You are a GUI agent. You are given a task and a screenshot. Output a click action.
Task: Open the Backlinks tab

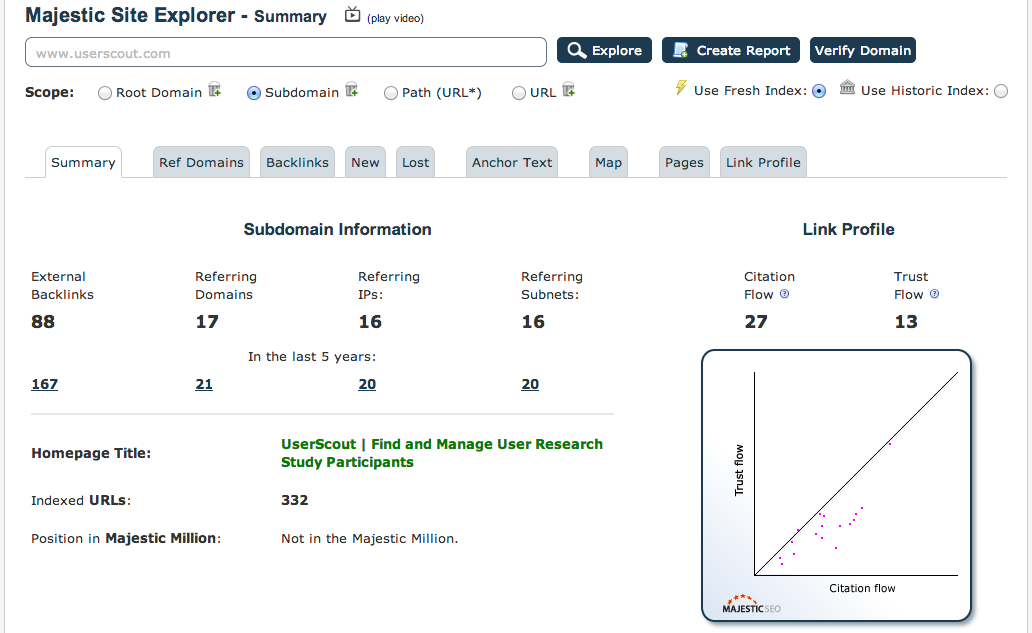[x=297, y=163]
